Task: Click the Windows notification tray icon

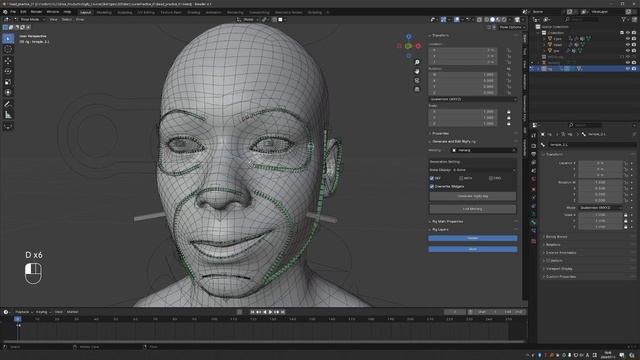Action: 622,355
